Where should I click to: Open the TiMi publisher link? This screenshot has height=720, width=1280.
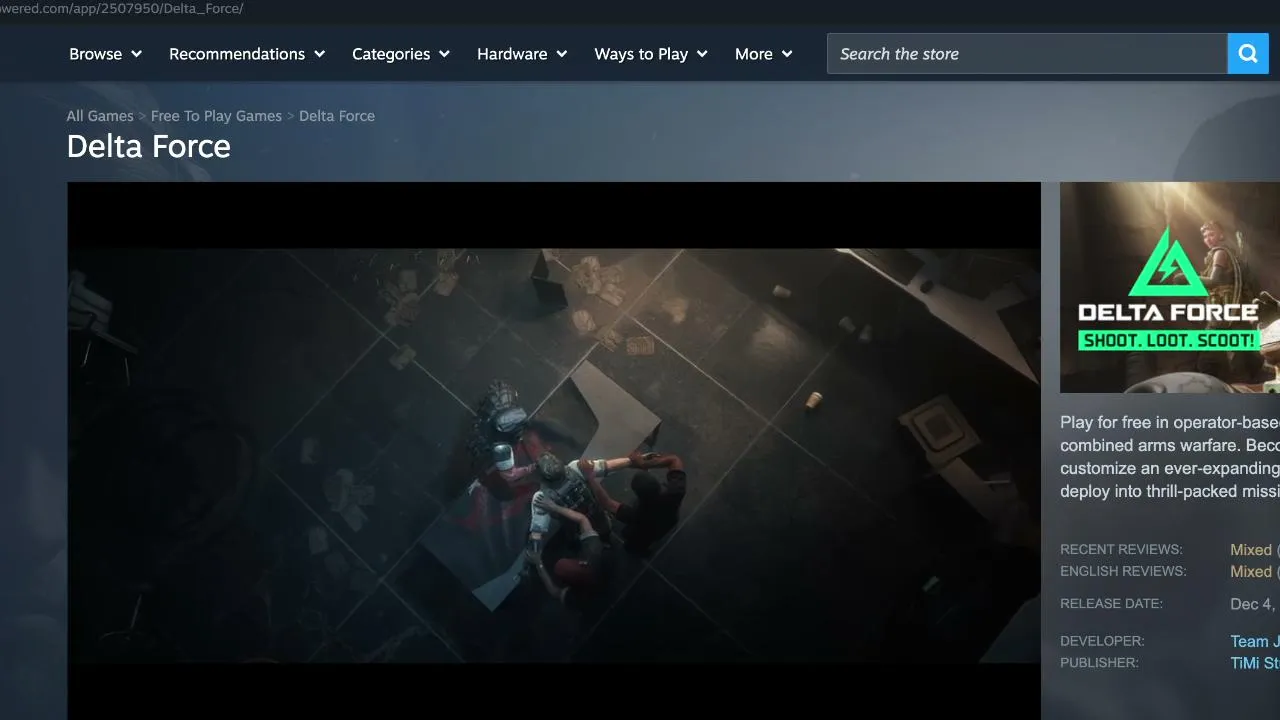click(x=1255, y=664)
